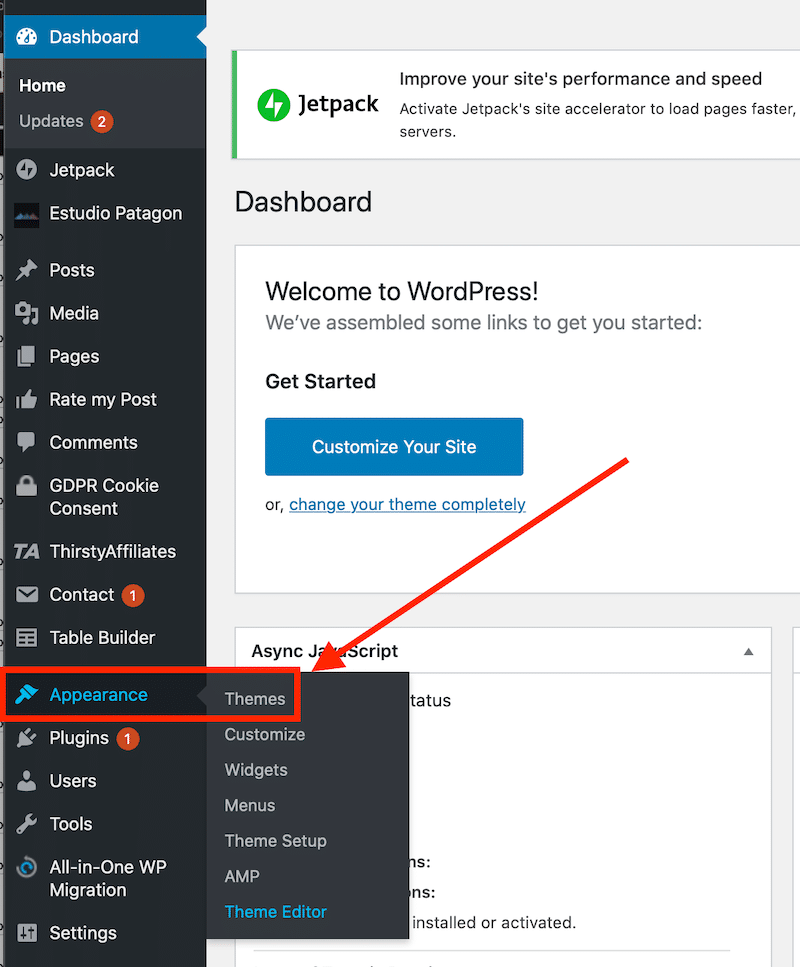Collapse the Async JavaScript widget panel

click(x=748, y=652)
